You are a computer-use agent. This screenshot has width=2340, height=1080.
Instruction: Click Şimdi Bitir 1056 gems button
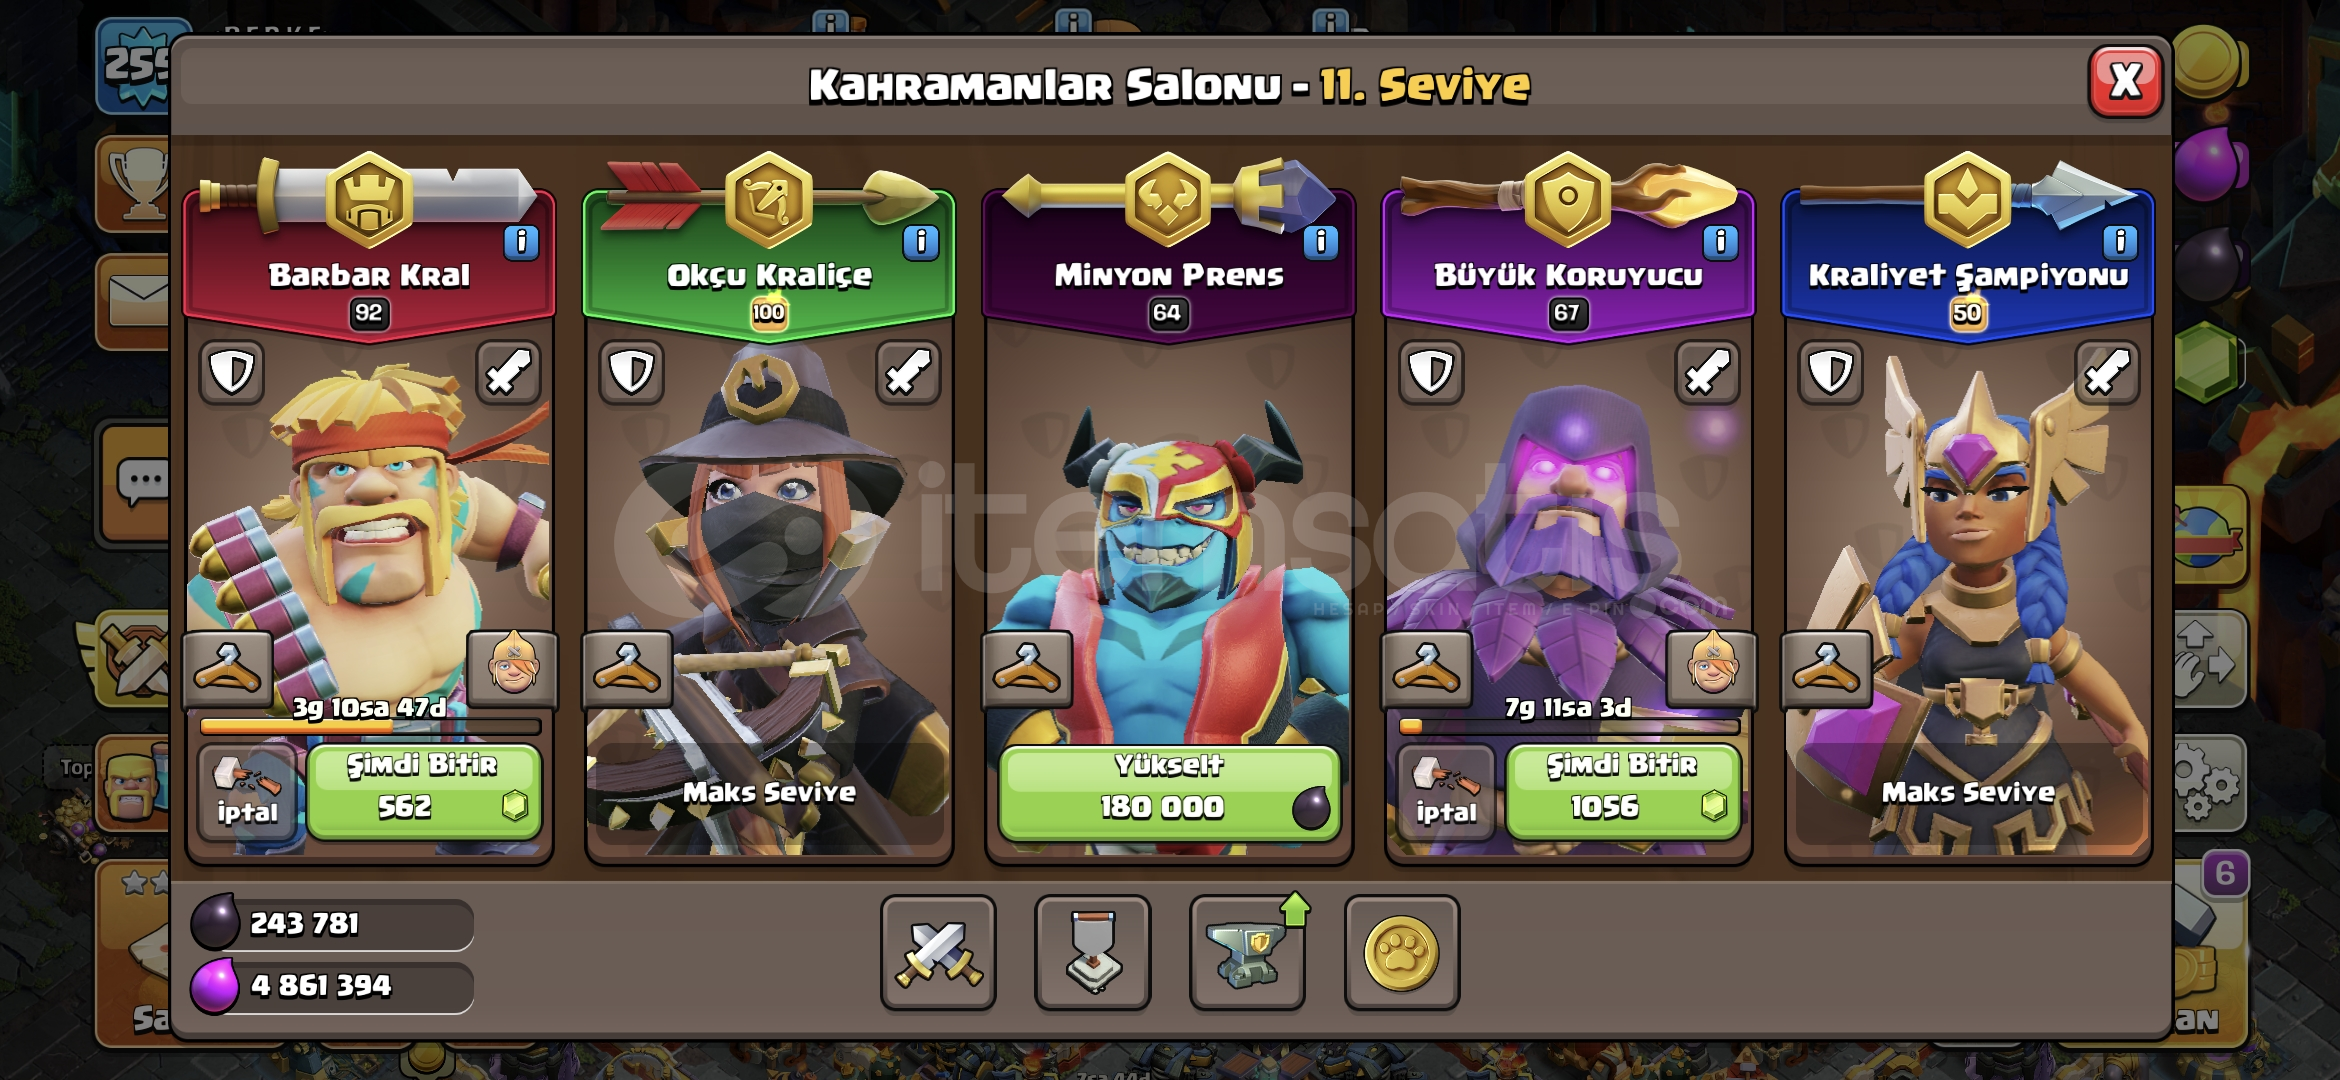tap(1623, 792)
